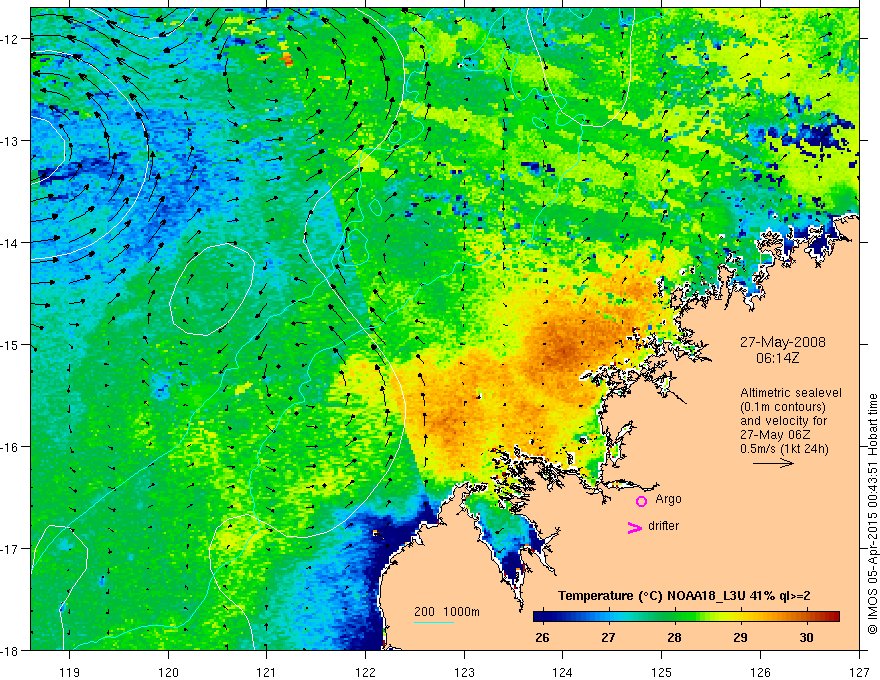Image resolution: width=880 pixels, height=680 pixels.
Task: Click the latitude label -18
Action: (x=10, y=651)
